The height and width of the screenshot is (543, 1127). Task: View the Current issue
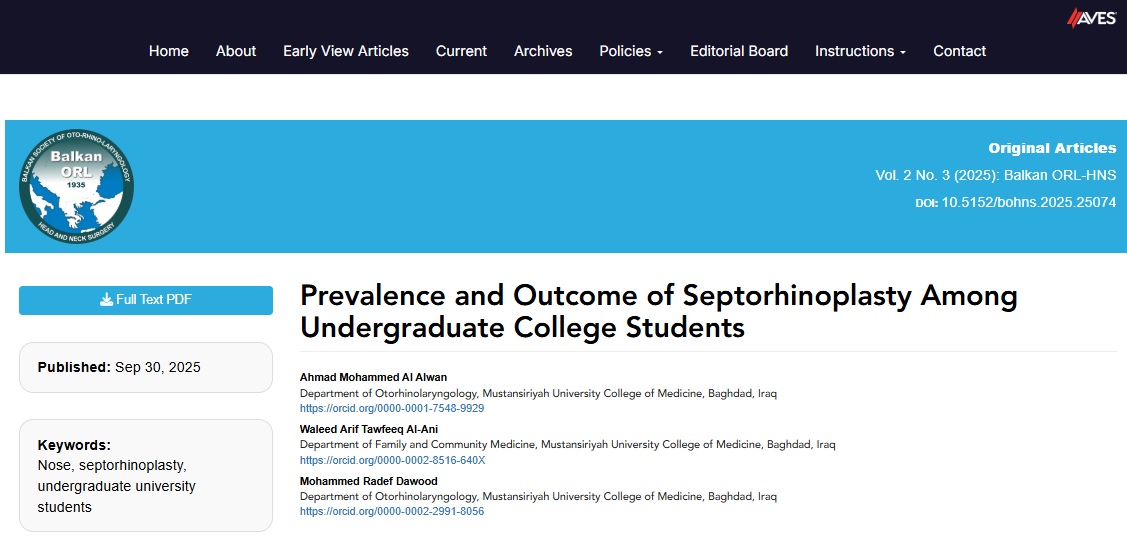461,51
